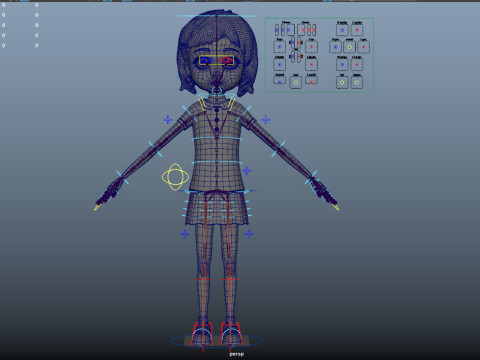The height and width of the screenshot is (360, 480).
Task: Select the blue cross locator beside the waist
Action: coord(247,171)
